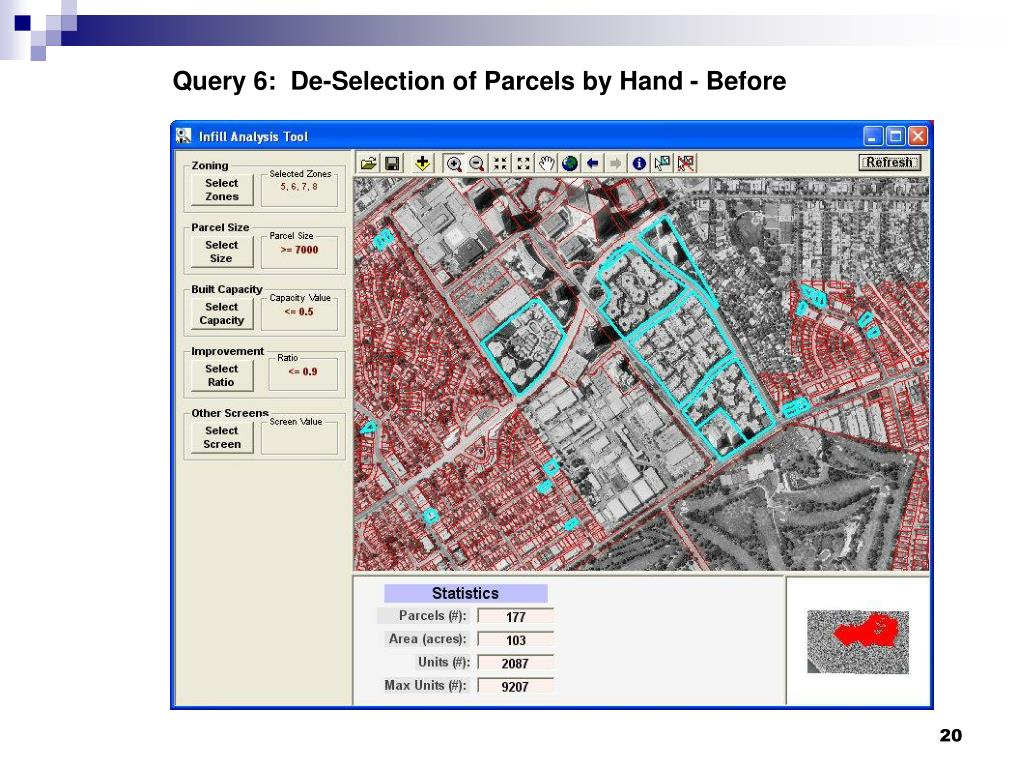Viewport: 1024px width, 768px height.
Task: Select the pan hand tool
Action: tap(546, 163)
